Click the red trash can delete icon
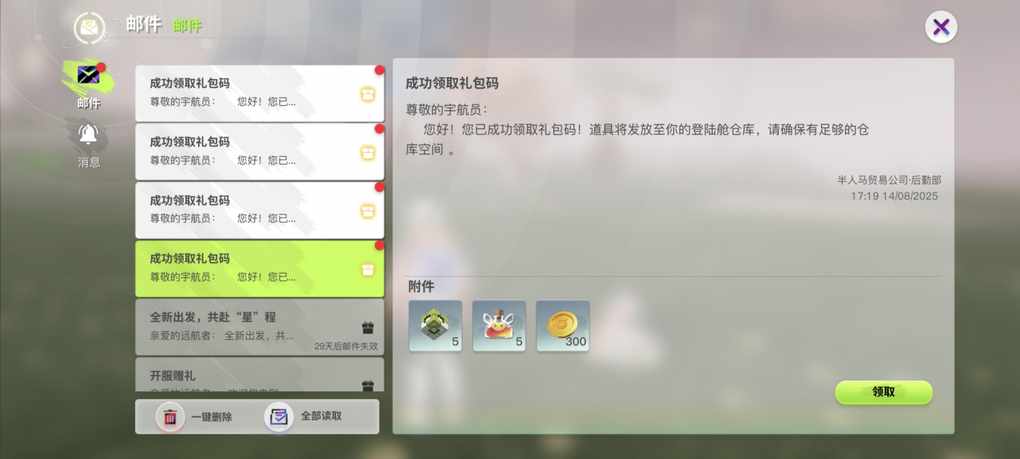 [x=170, y=417]
